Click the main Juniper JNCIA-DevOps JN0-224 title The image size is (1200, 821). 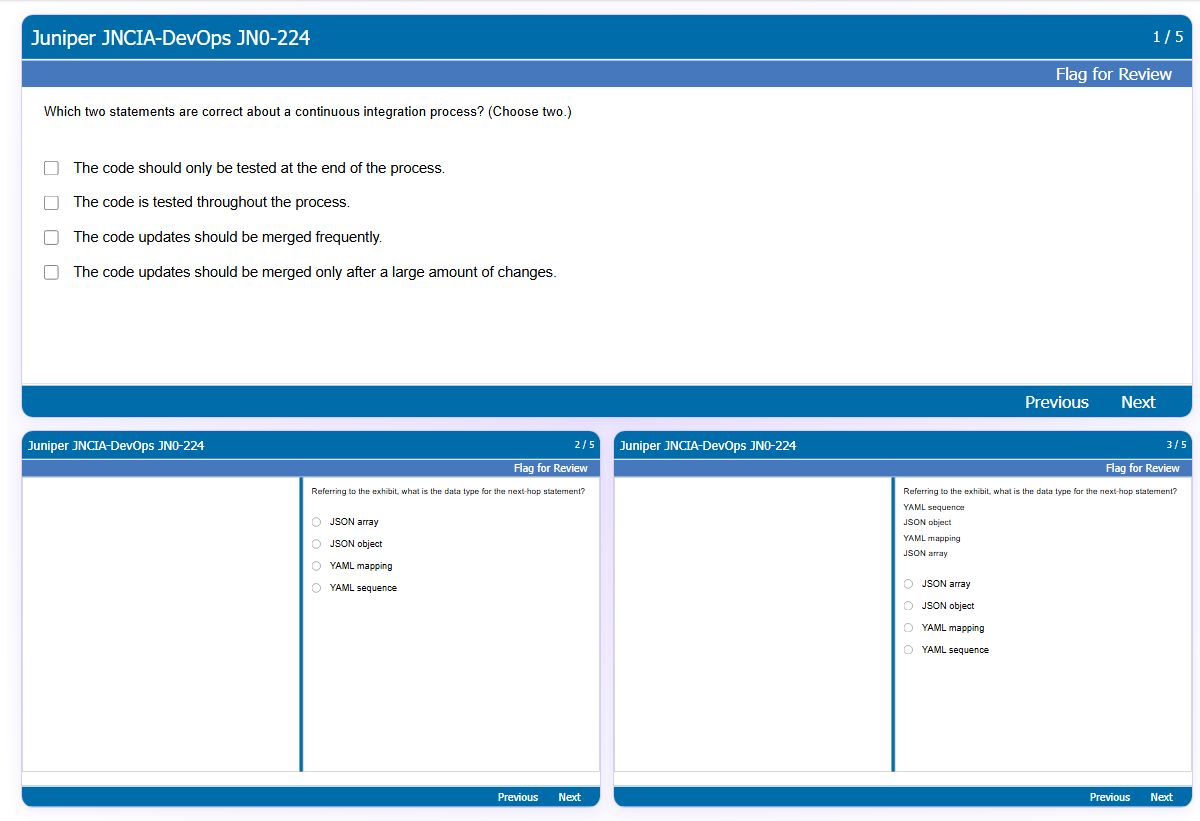coord(170,38)
